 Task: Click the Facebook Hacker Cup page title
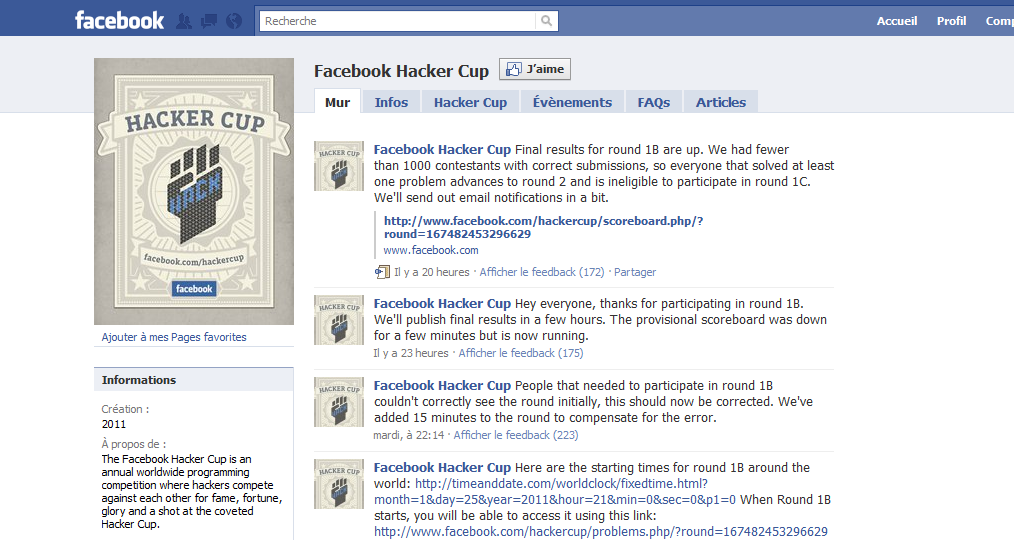click(x=402, y=70)
